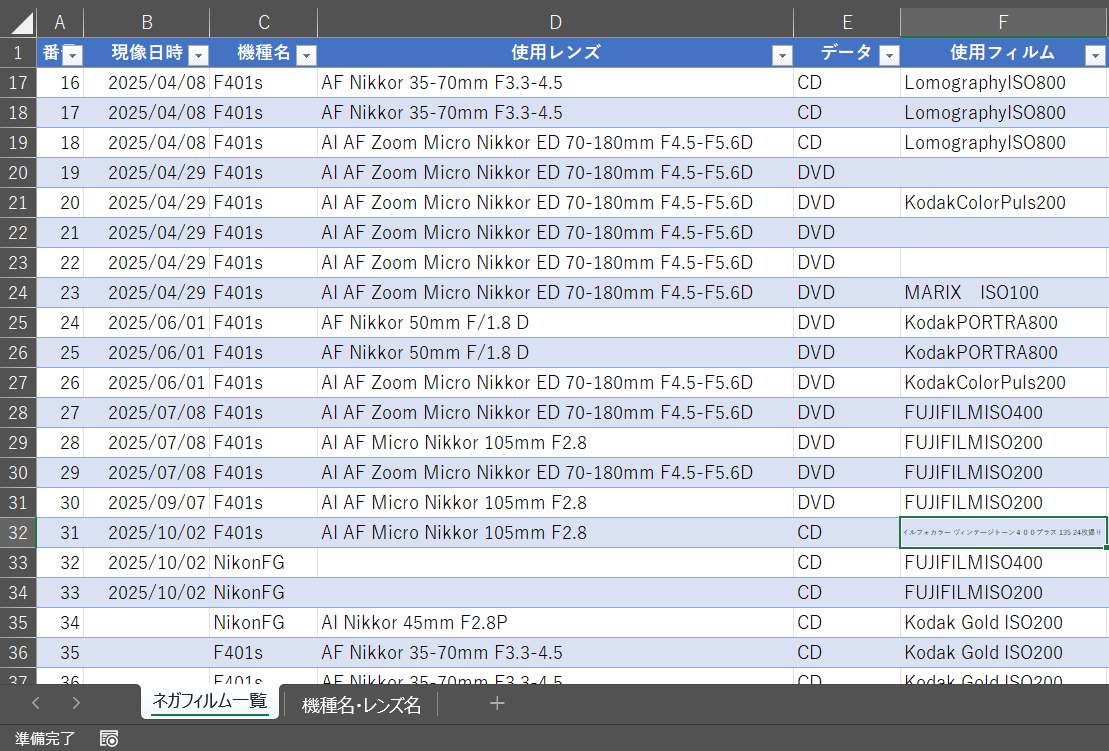This screenshot has width=1109, height=751.
Task: Expand the 使用フィルム filter dropdown
Action: 1095,55
